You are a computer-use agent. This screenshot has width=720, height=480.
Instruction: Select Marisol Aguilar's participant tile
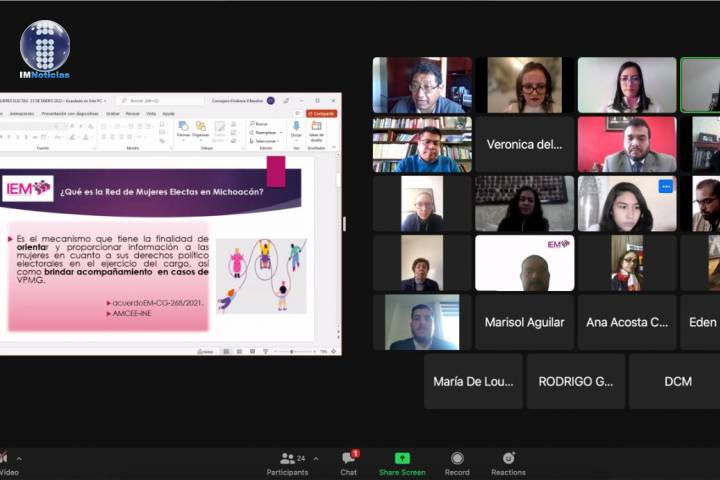pyautogui.click(x=524, y=322)
